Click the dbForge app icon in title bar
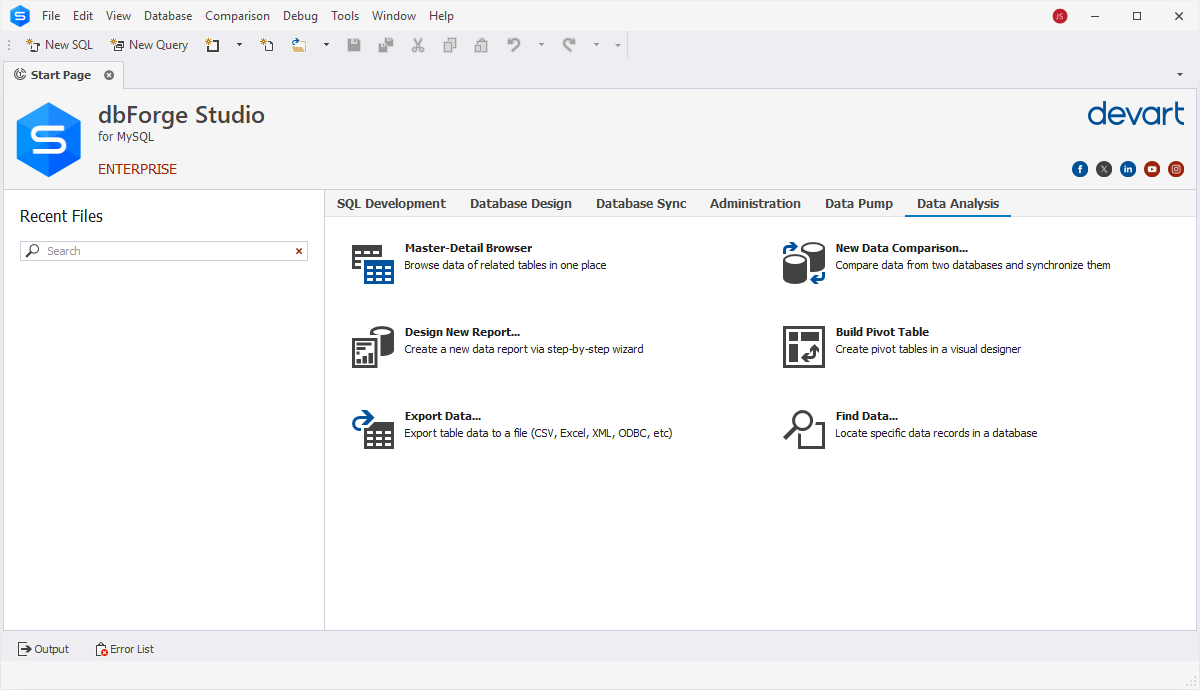The width and height of the screenshot is (1200, 690). pos(20,16)
